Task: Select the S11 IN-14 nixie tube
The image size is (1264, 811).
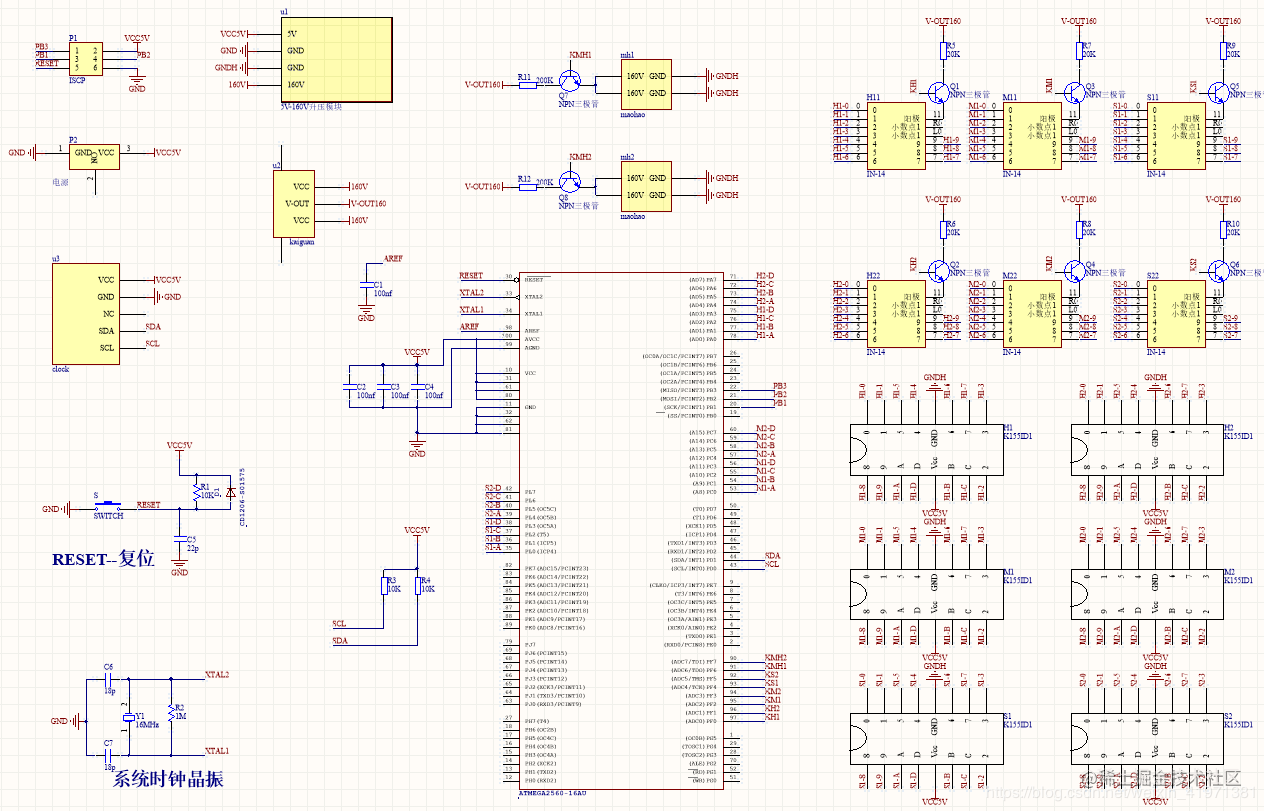Action: [1176, 134]
